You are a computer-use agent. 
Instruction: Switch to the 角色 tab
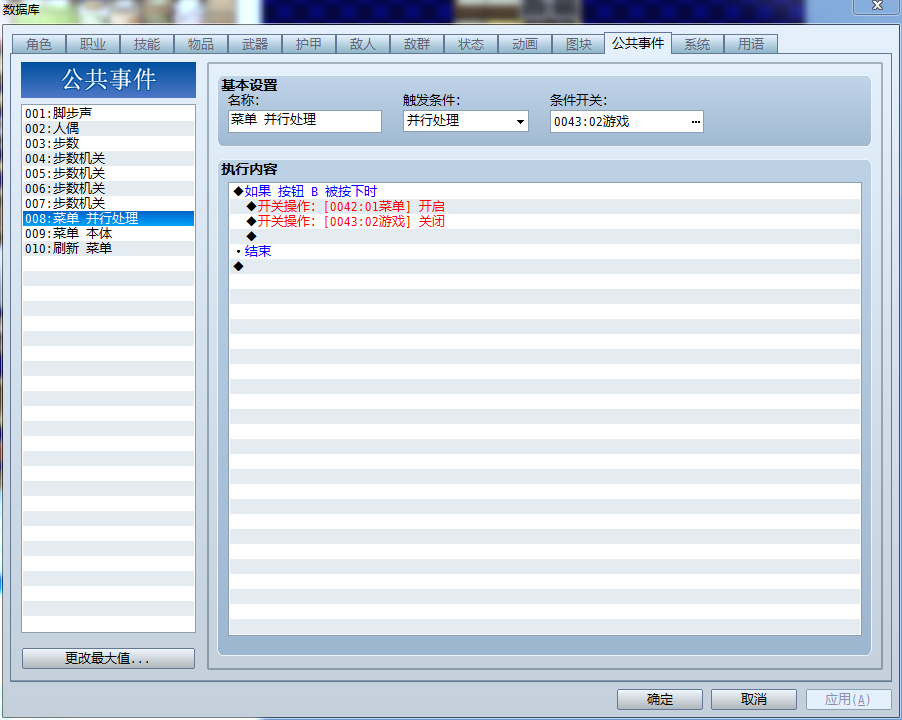click(39, 44)
